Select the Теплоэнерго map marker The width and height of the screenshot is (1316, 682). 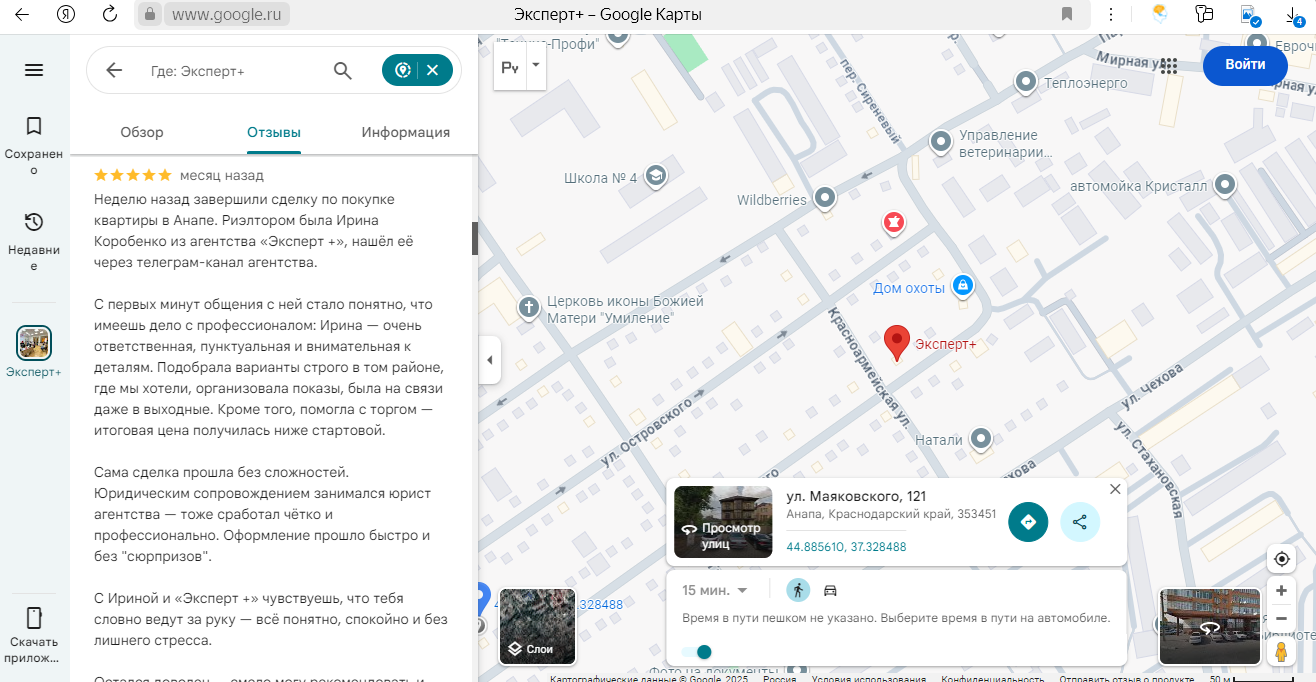(x=1025, y=81)
